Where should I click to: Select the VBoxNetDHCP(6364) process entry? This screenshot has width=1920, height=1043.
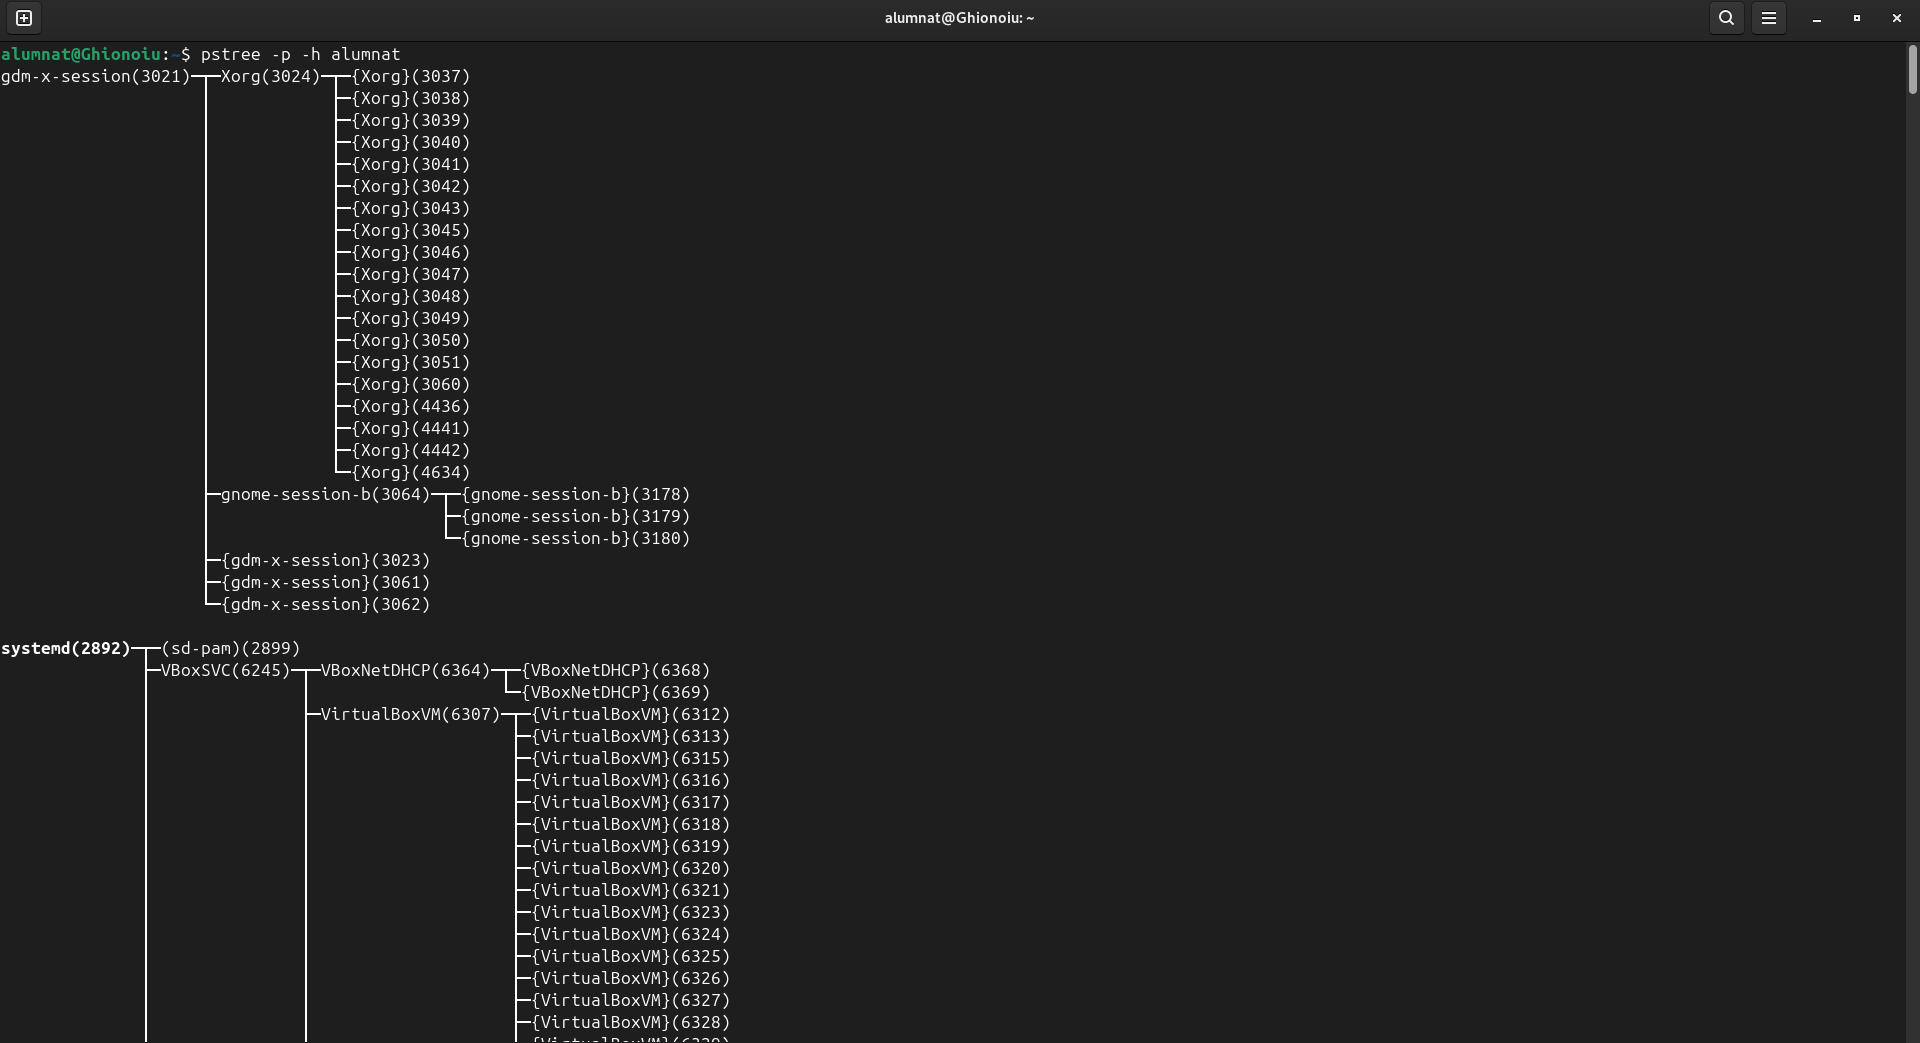(x=405, y=670)
